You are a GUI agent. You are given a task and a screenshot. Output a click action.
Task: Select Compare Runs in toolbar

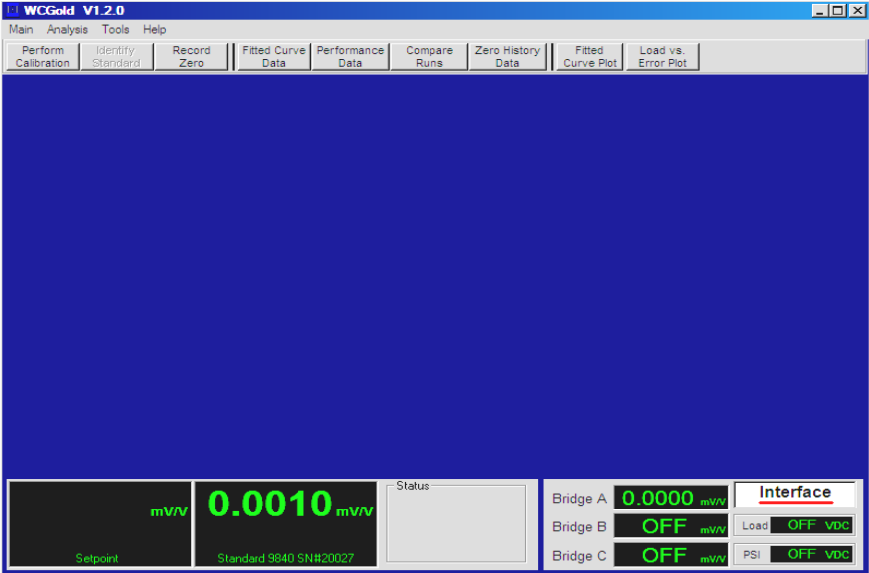[x=429, y=57]
